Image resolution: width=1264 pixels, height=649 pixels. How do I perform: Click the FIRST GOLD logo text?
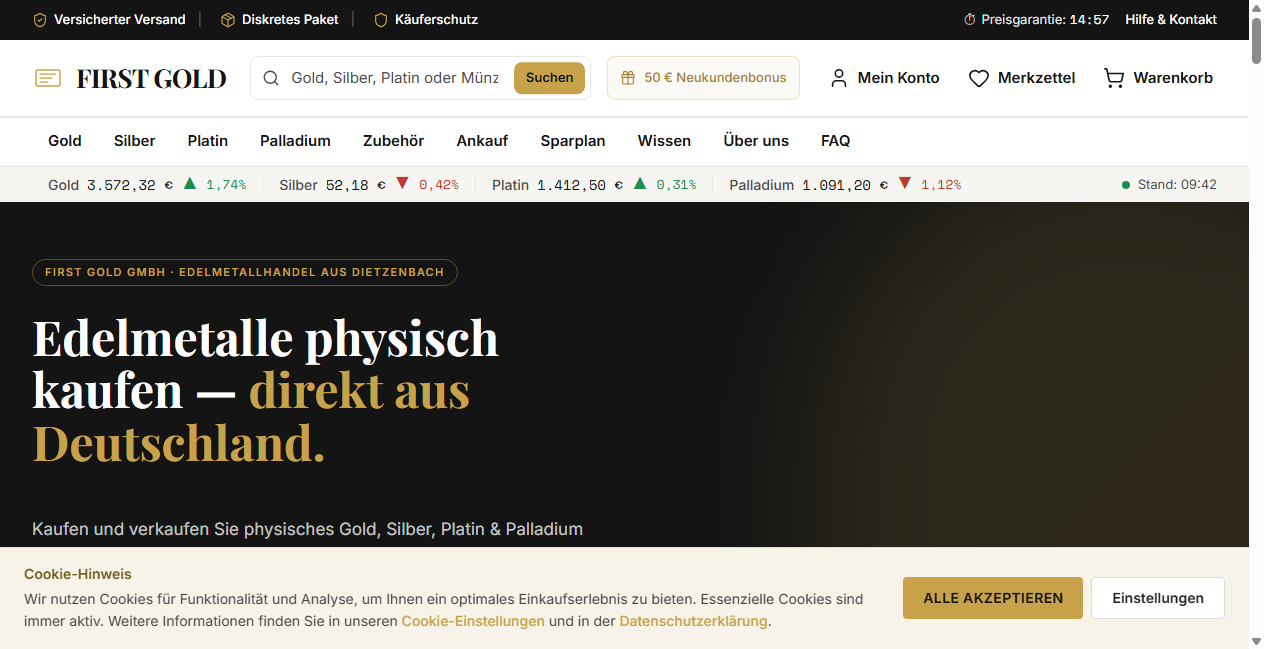(152, 78)
